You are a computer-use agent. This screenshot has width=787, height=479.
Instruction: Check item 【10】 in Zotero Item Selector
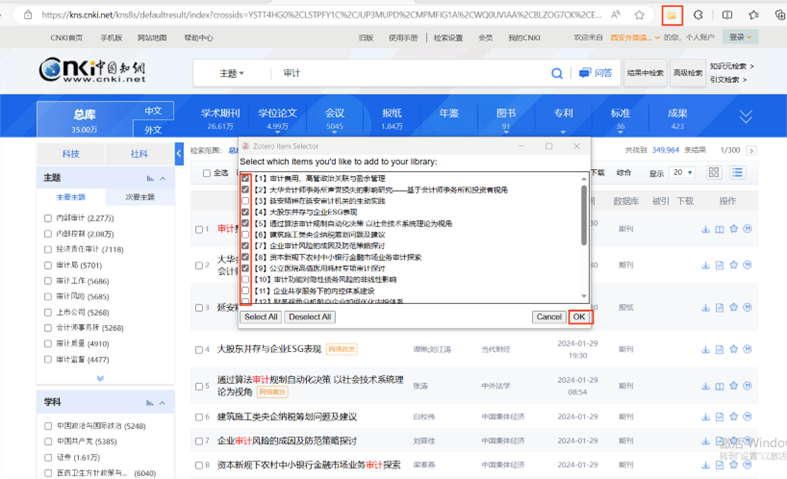click(245, 279)
